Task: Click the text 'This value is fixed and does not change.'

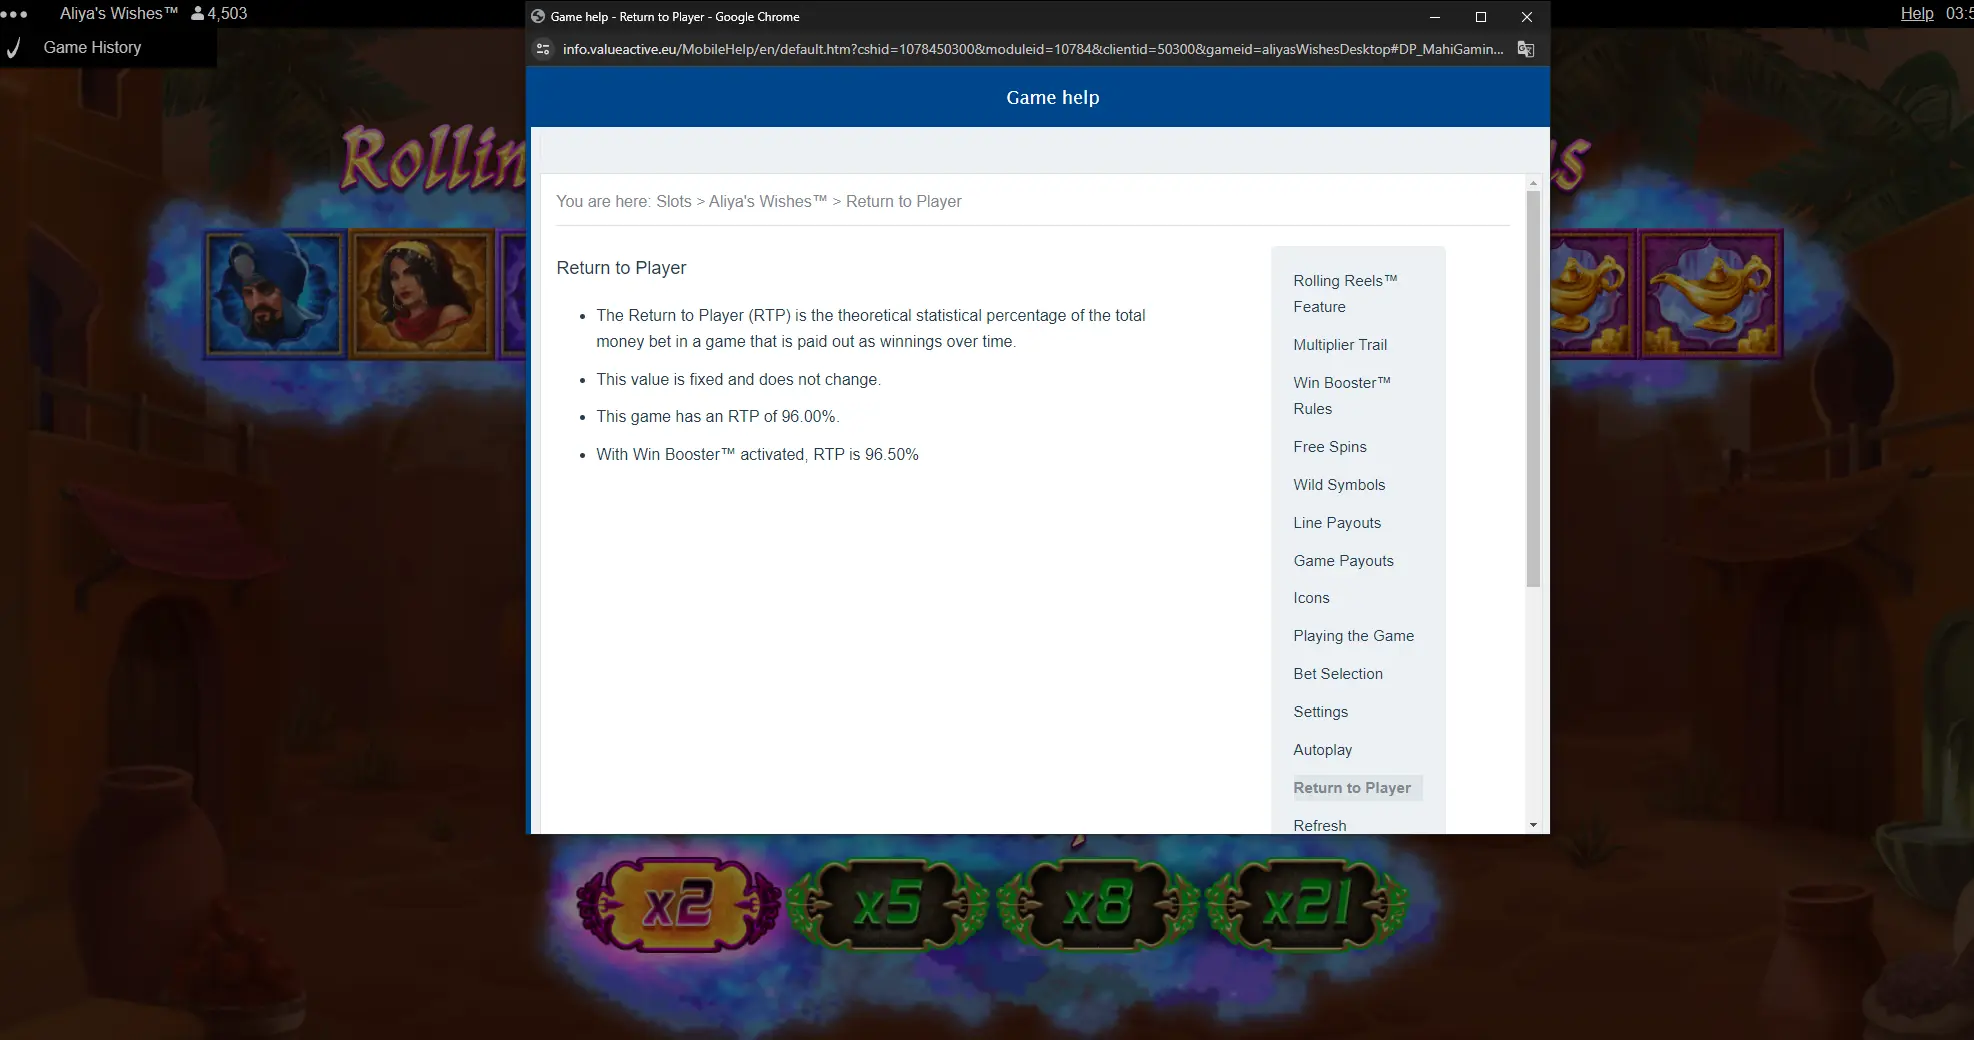Action: (738, 380)
